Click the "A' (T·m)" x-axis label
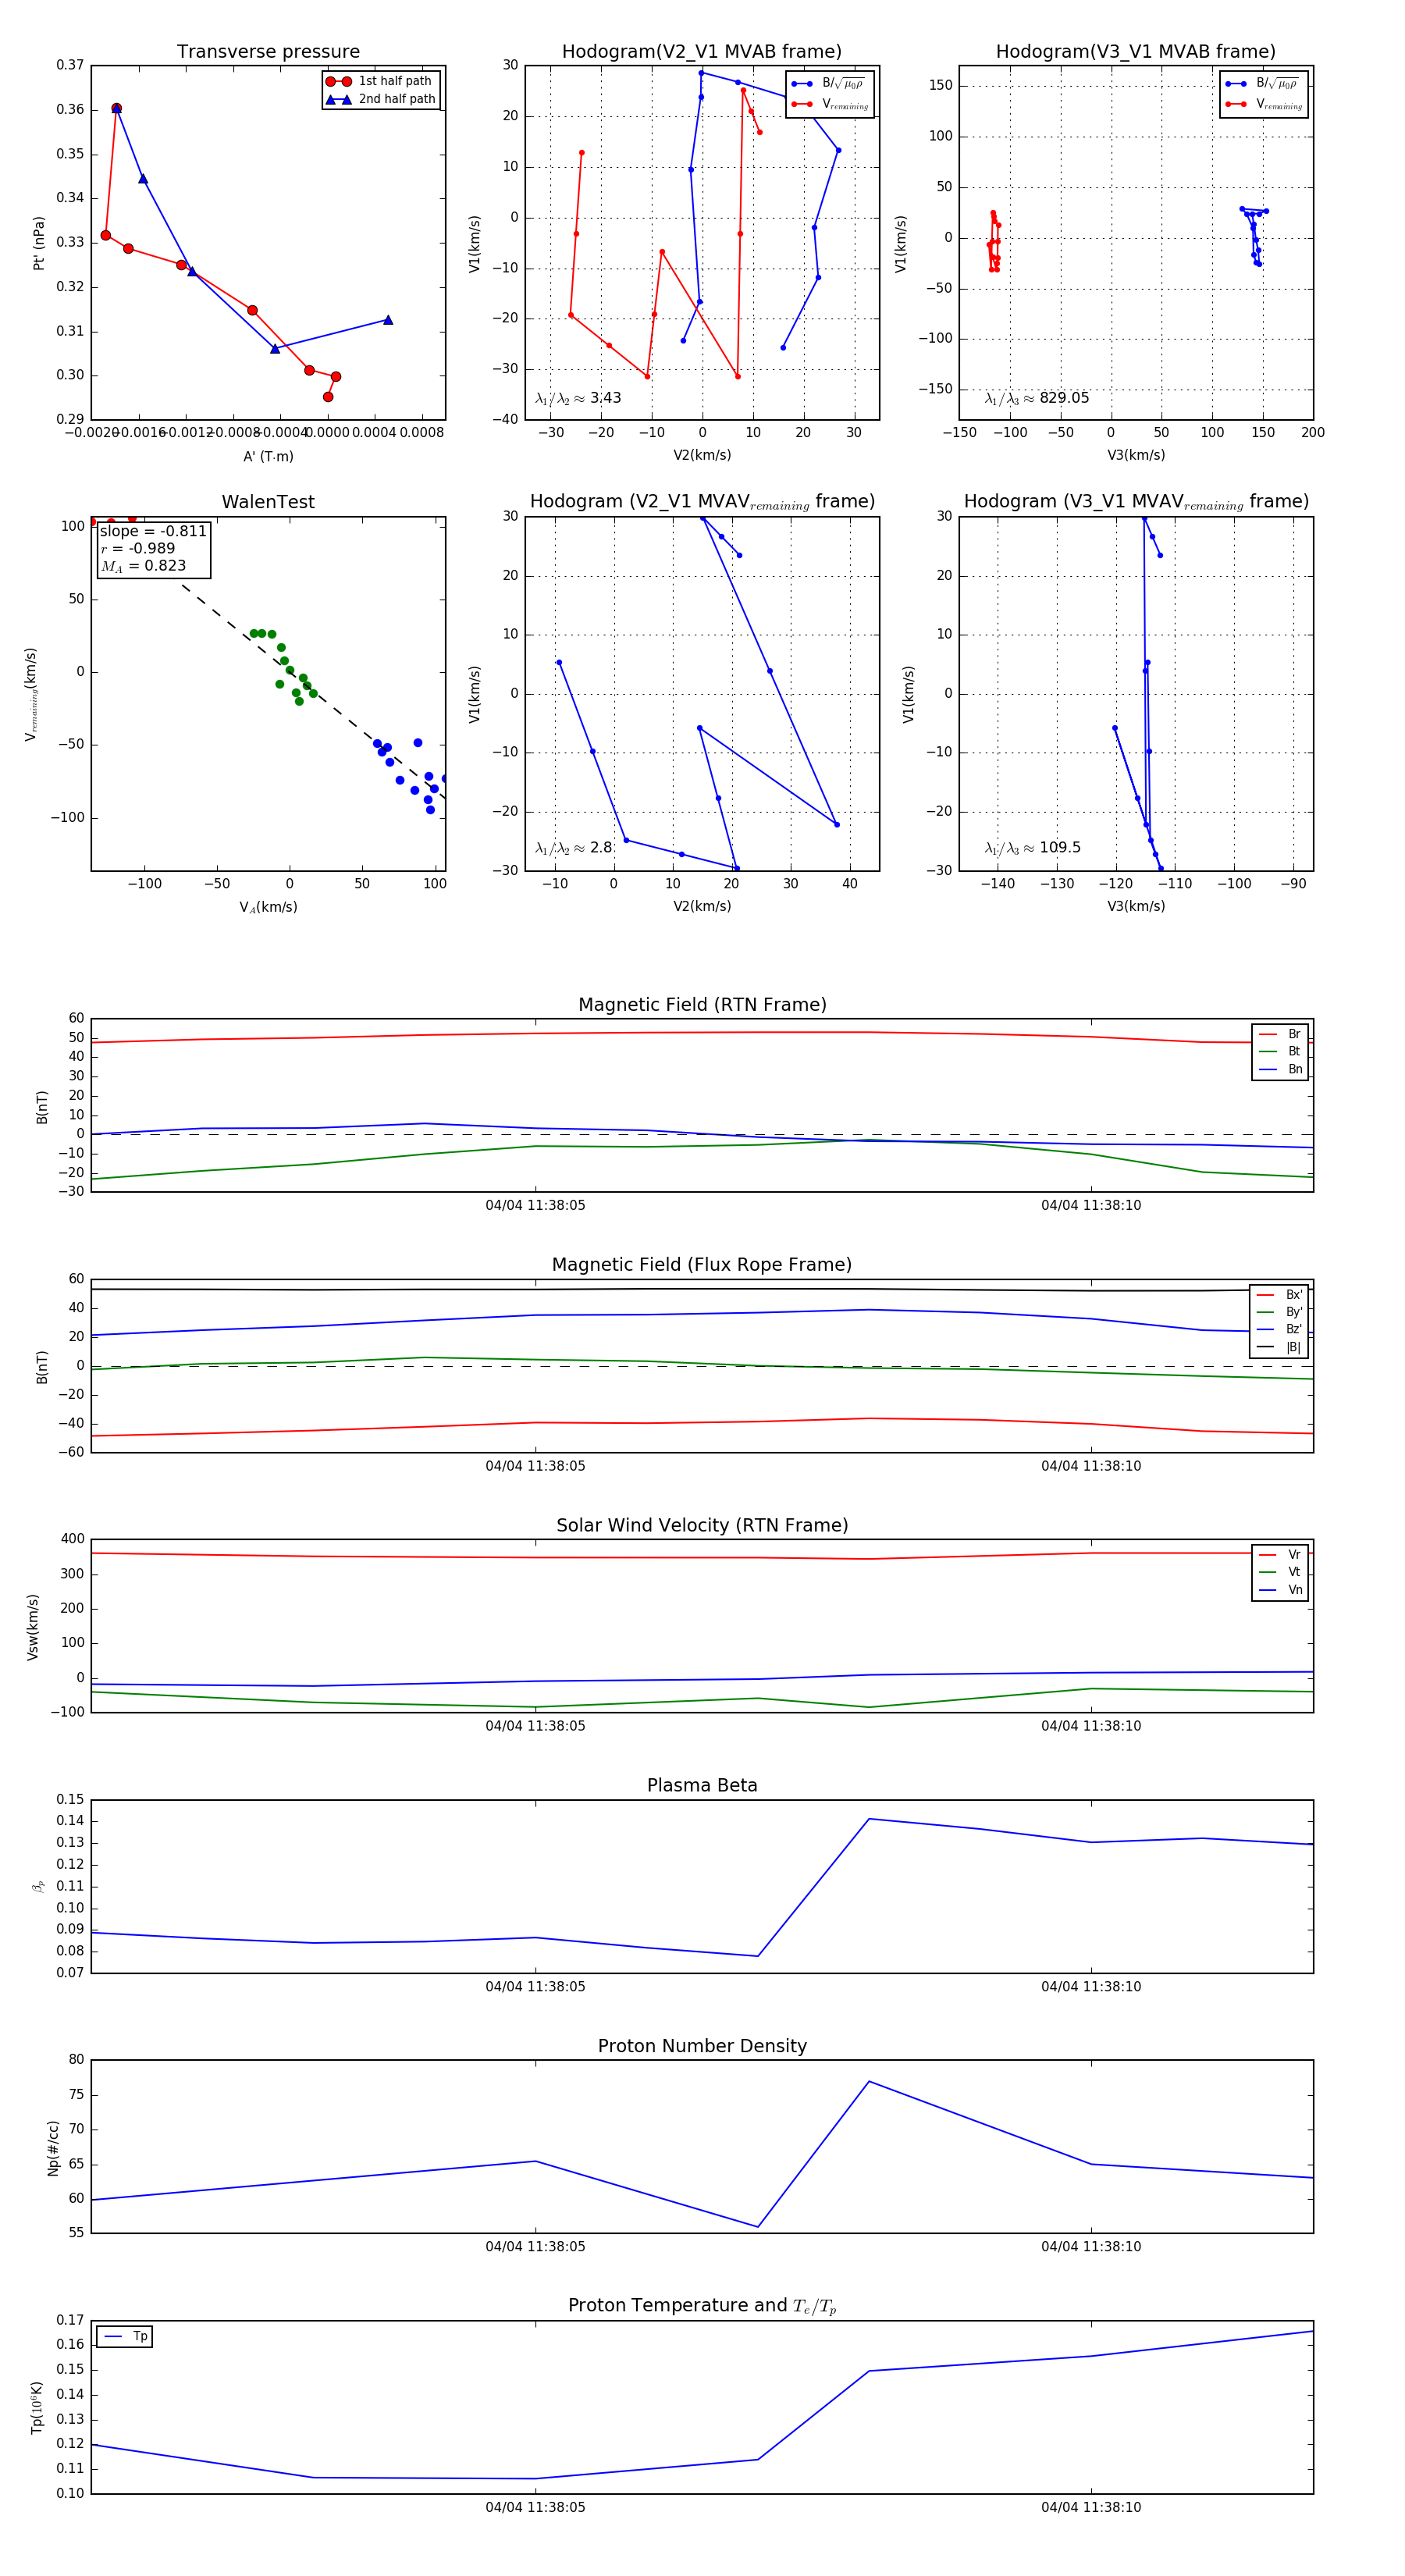This screenshot has height=2576, width=1405. click(x=268, y=456)
